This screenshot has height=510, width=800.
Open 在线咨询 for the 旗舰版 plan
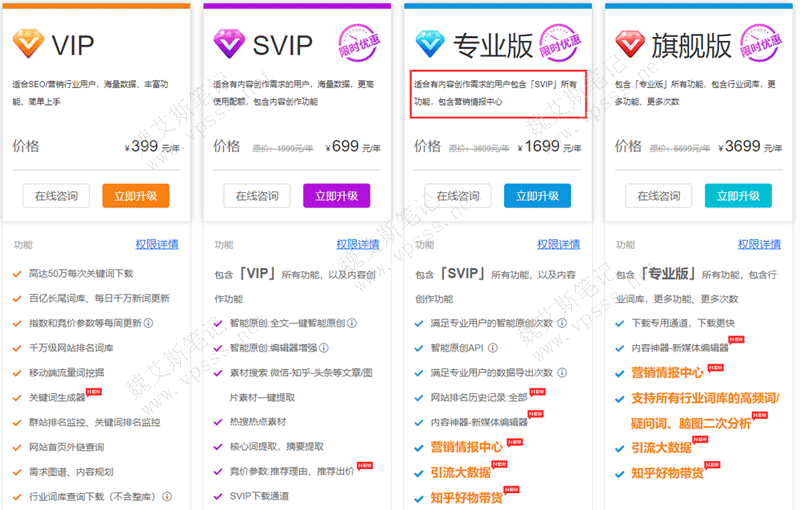[659, 196]
